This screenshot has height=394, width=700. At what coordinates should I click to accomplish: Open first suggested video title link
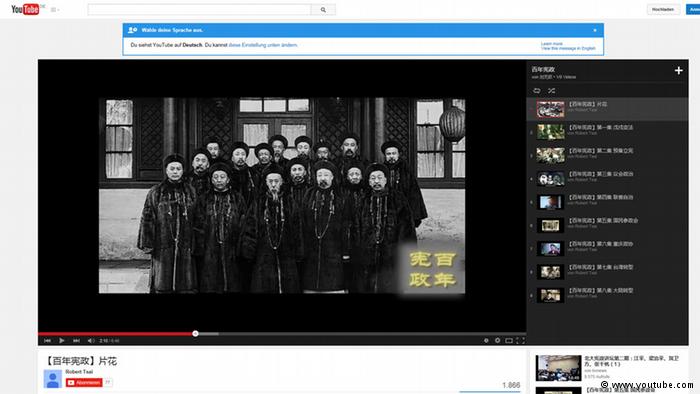tap(631, 361)
